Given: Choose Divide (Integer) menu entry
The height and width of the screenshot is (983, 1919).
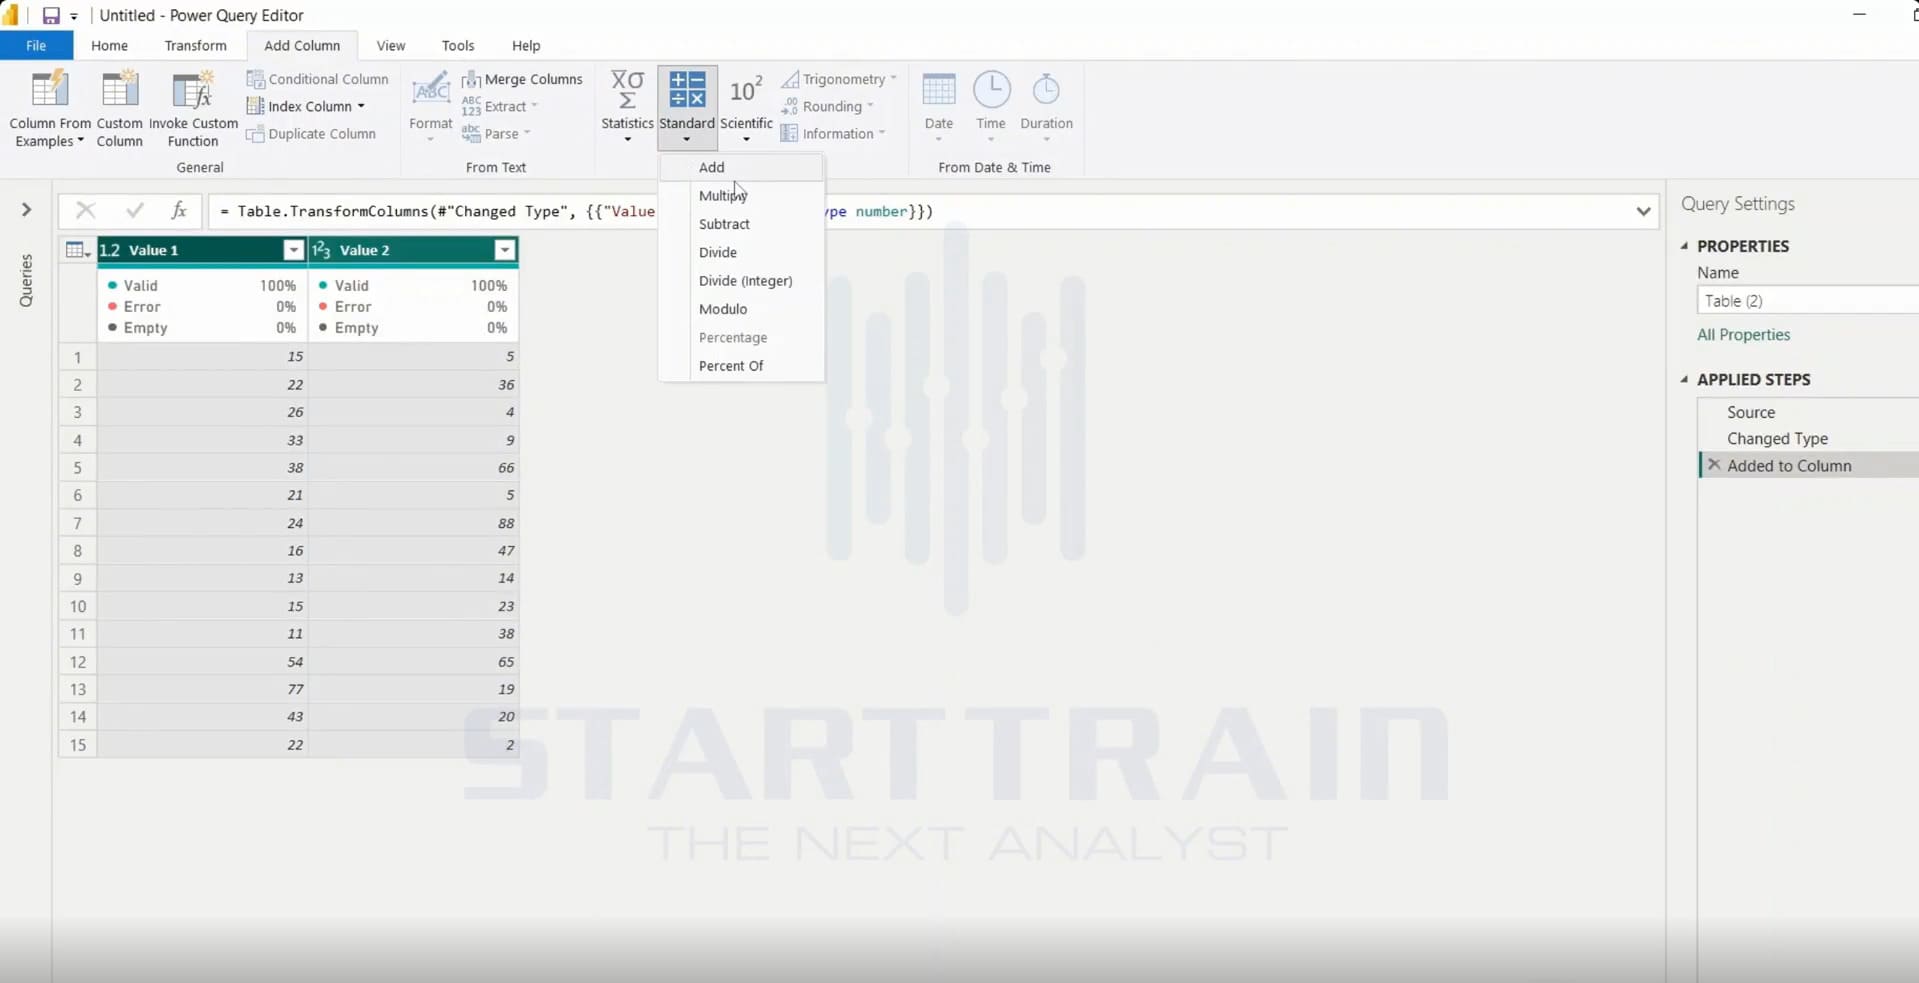Looking at the screenshot, I should (741, 281).
